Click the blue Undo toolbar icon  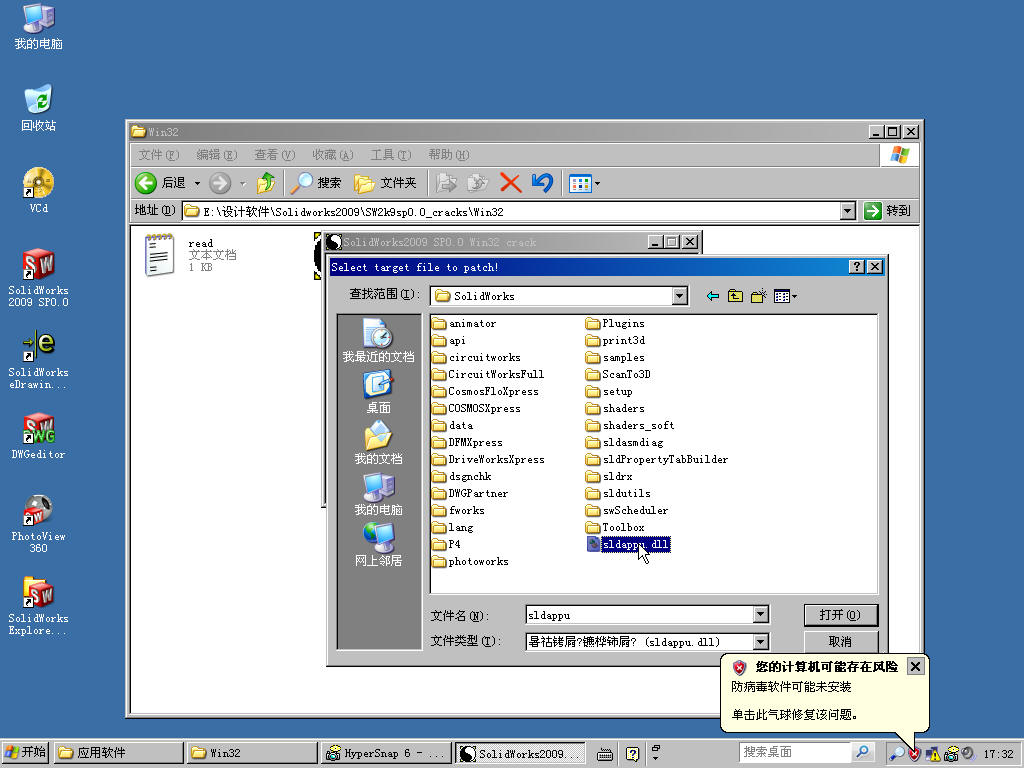(x=542, y=183)
